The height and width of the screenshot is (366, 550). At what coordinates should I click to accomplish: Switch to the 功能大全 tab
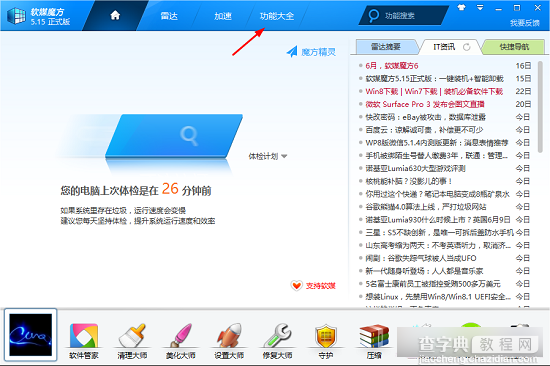(277, 16)
